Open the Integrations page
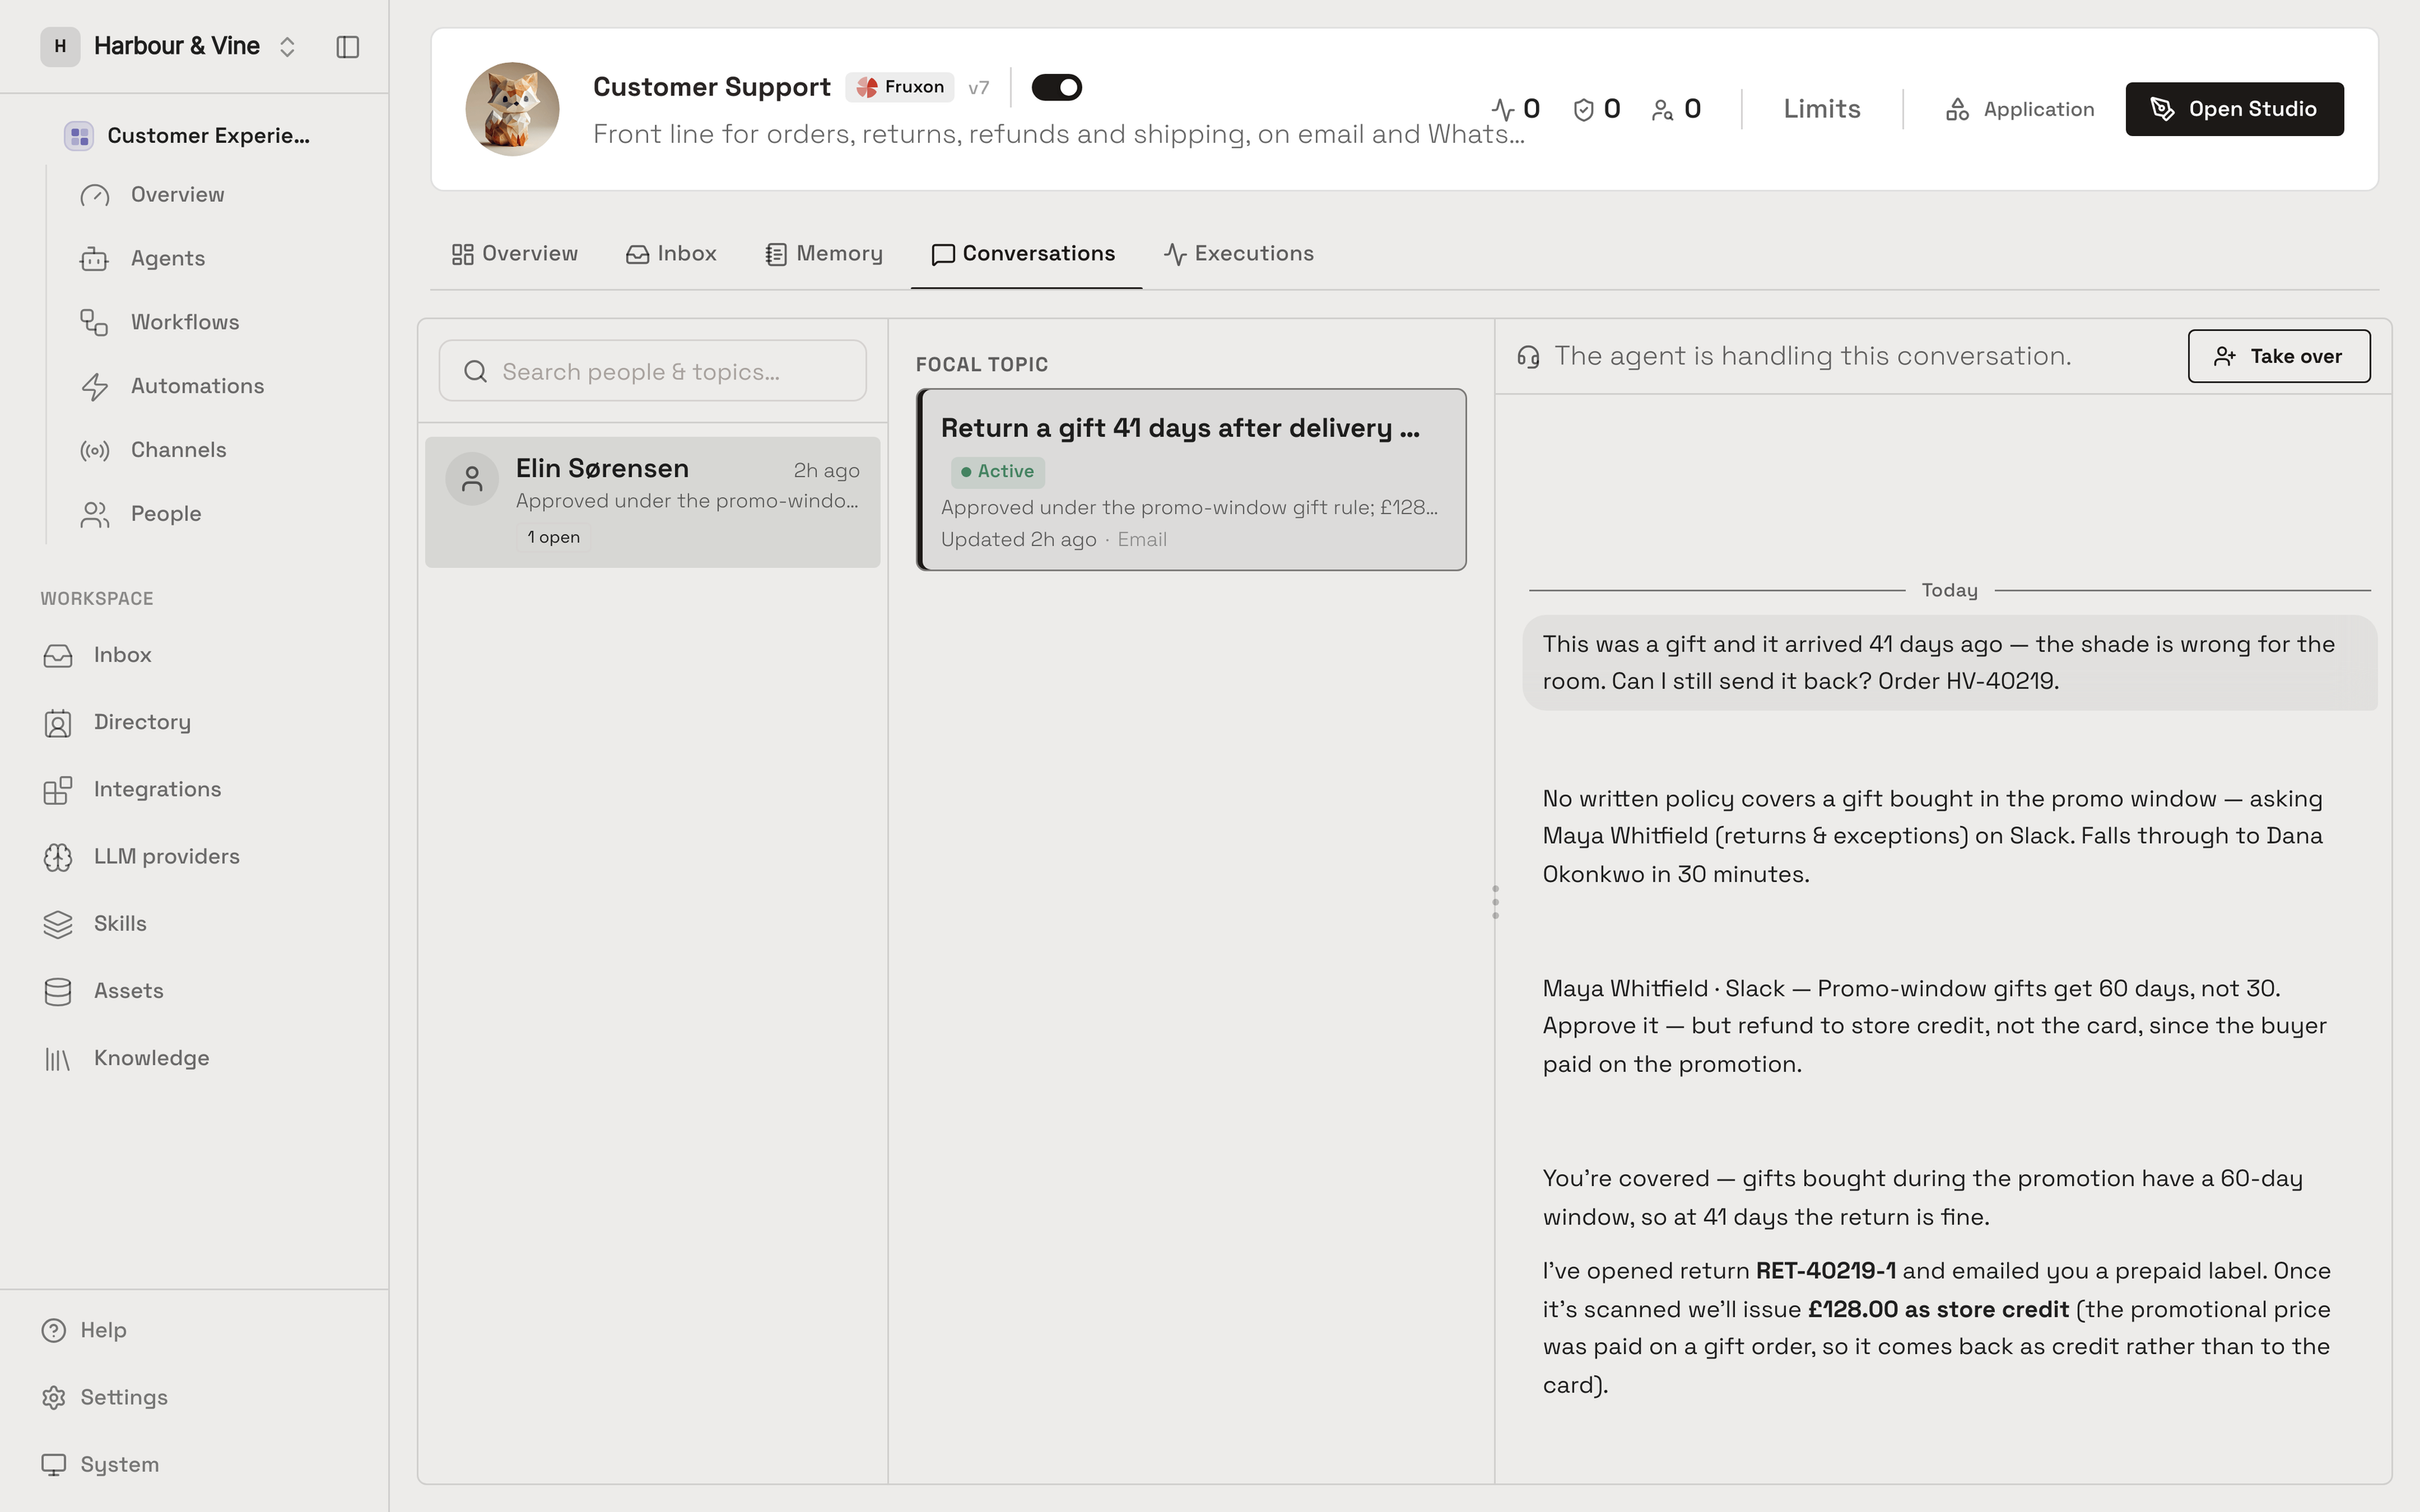2420x1512 pixels. pyautogui.click(x=157, y=789)
